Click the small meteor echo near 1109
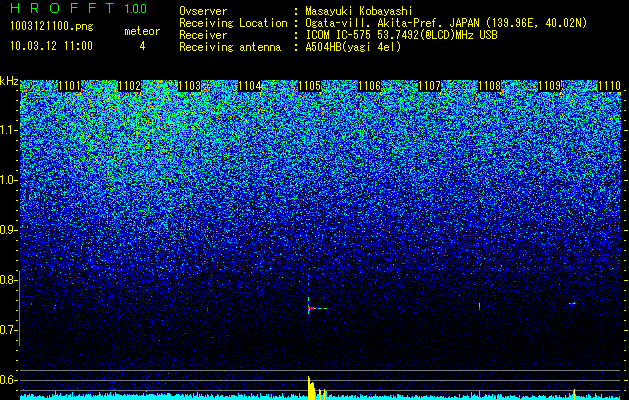Screen dimensions: 629x400 coord(572,303)
